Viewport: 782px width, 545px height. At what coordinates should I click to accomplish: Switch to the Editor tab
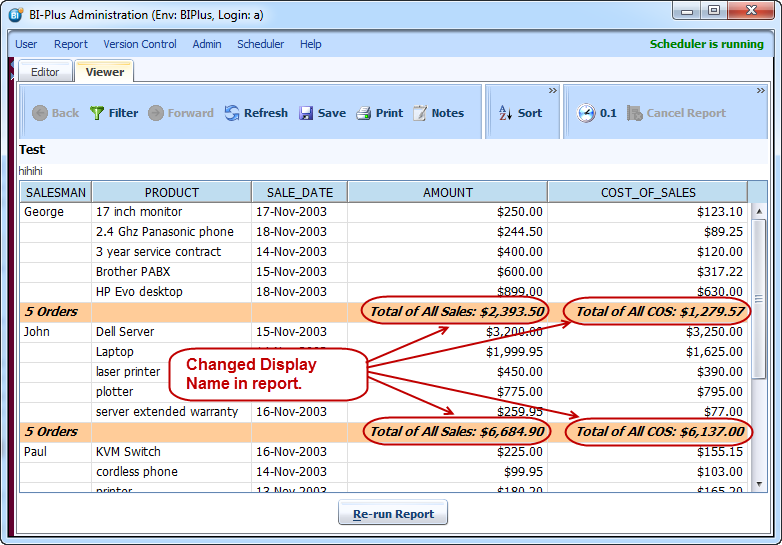pyautogui.click(x=45, y=72)
